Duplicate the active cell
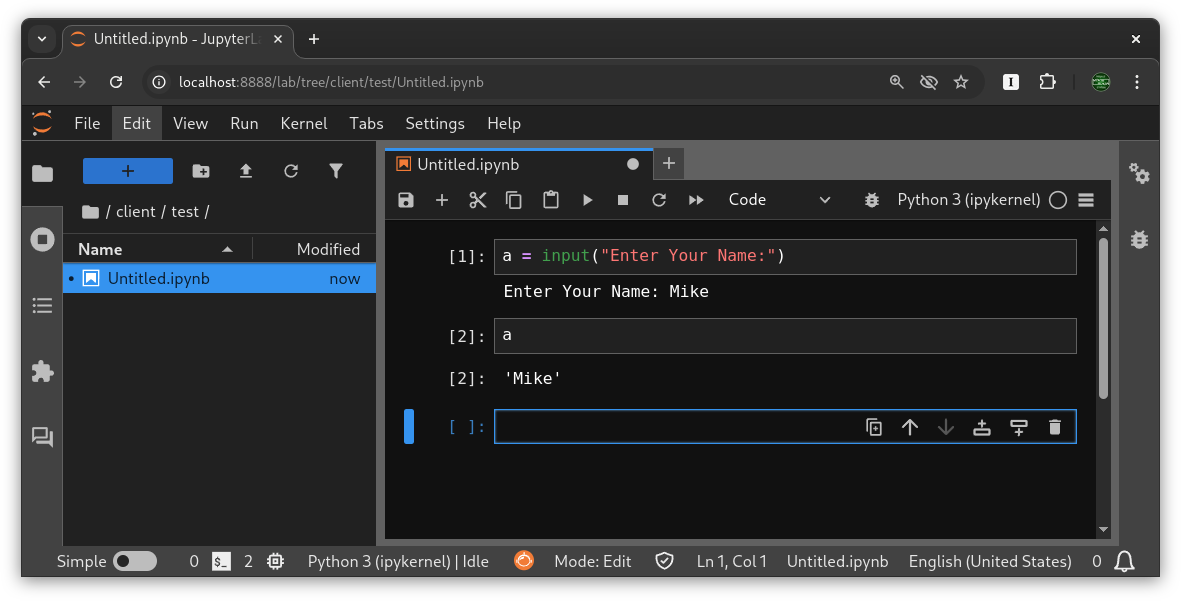This screenshot has height=601, width=1181. click(874, 427)
